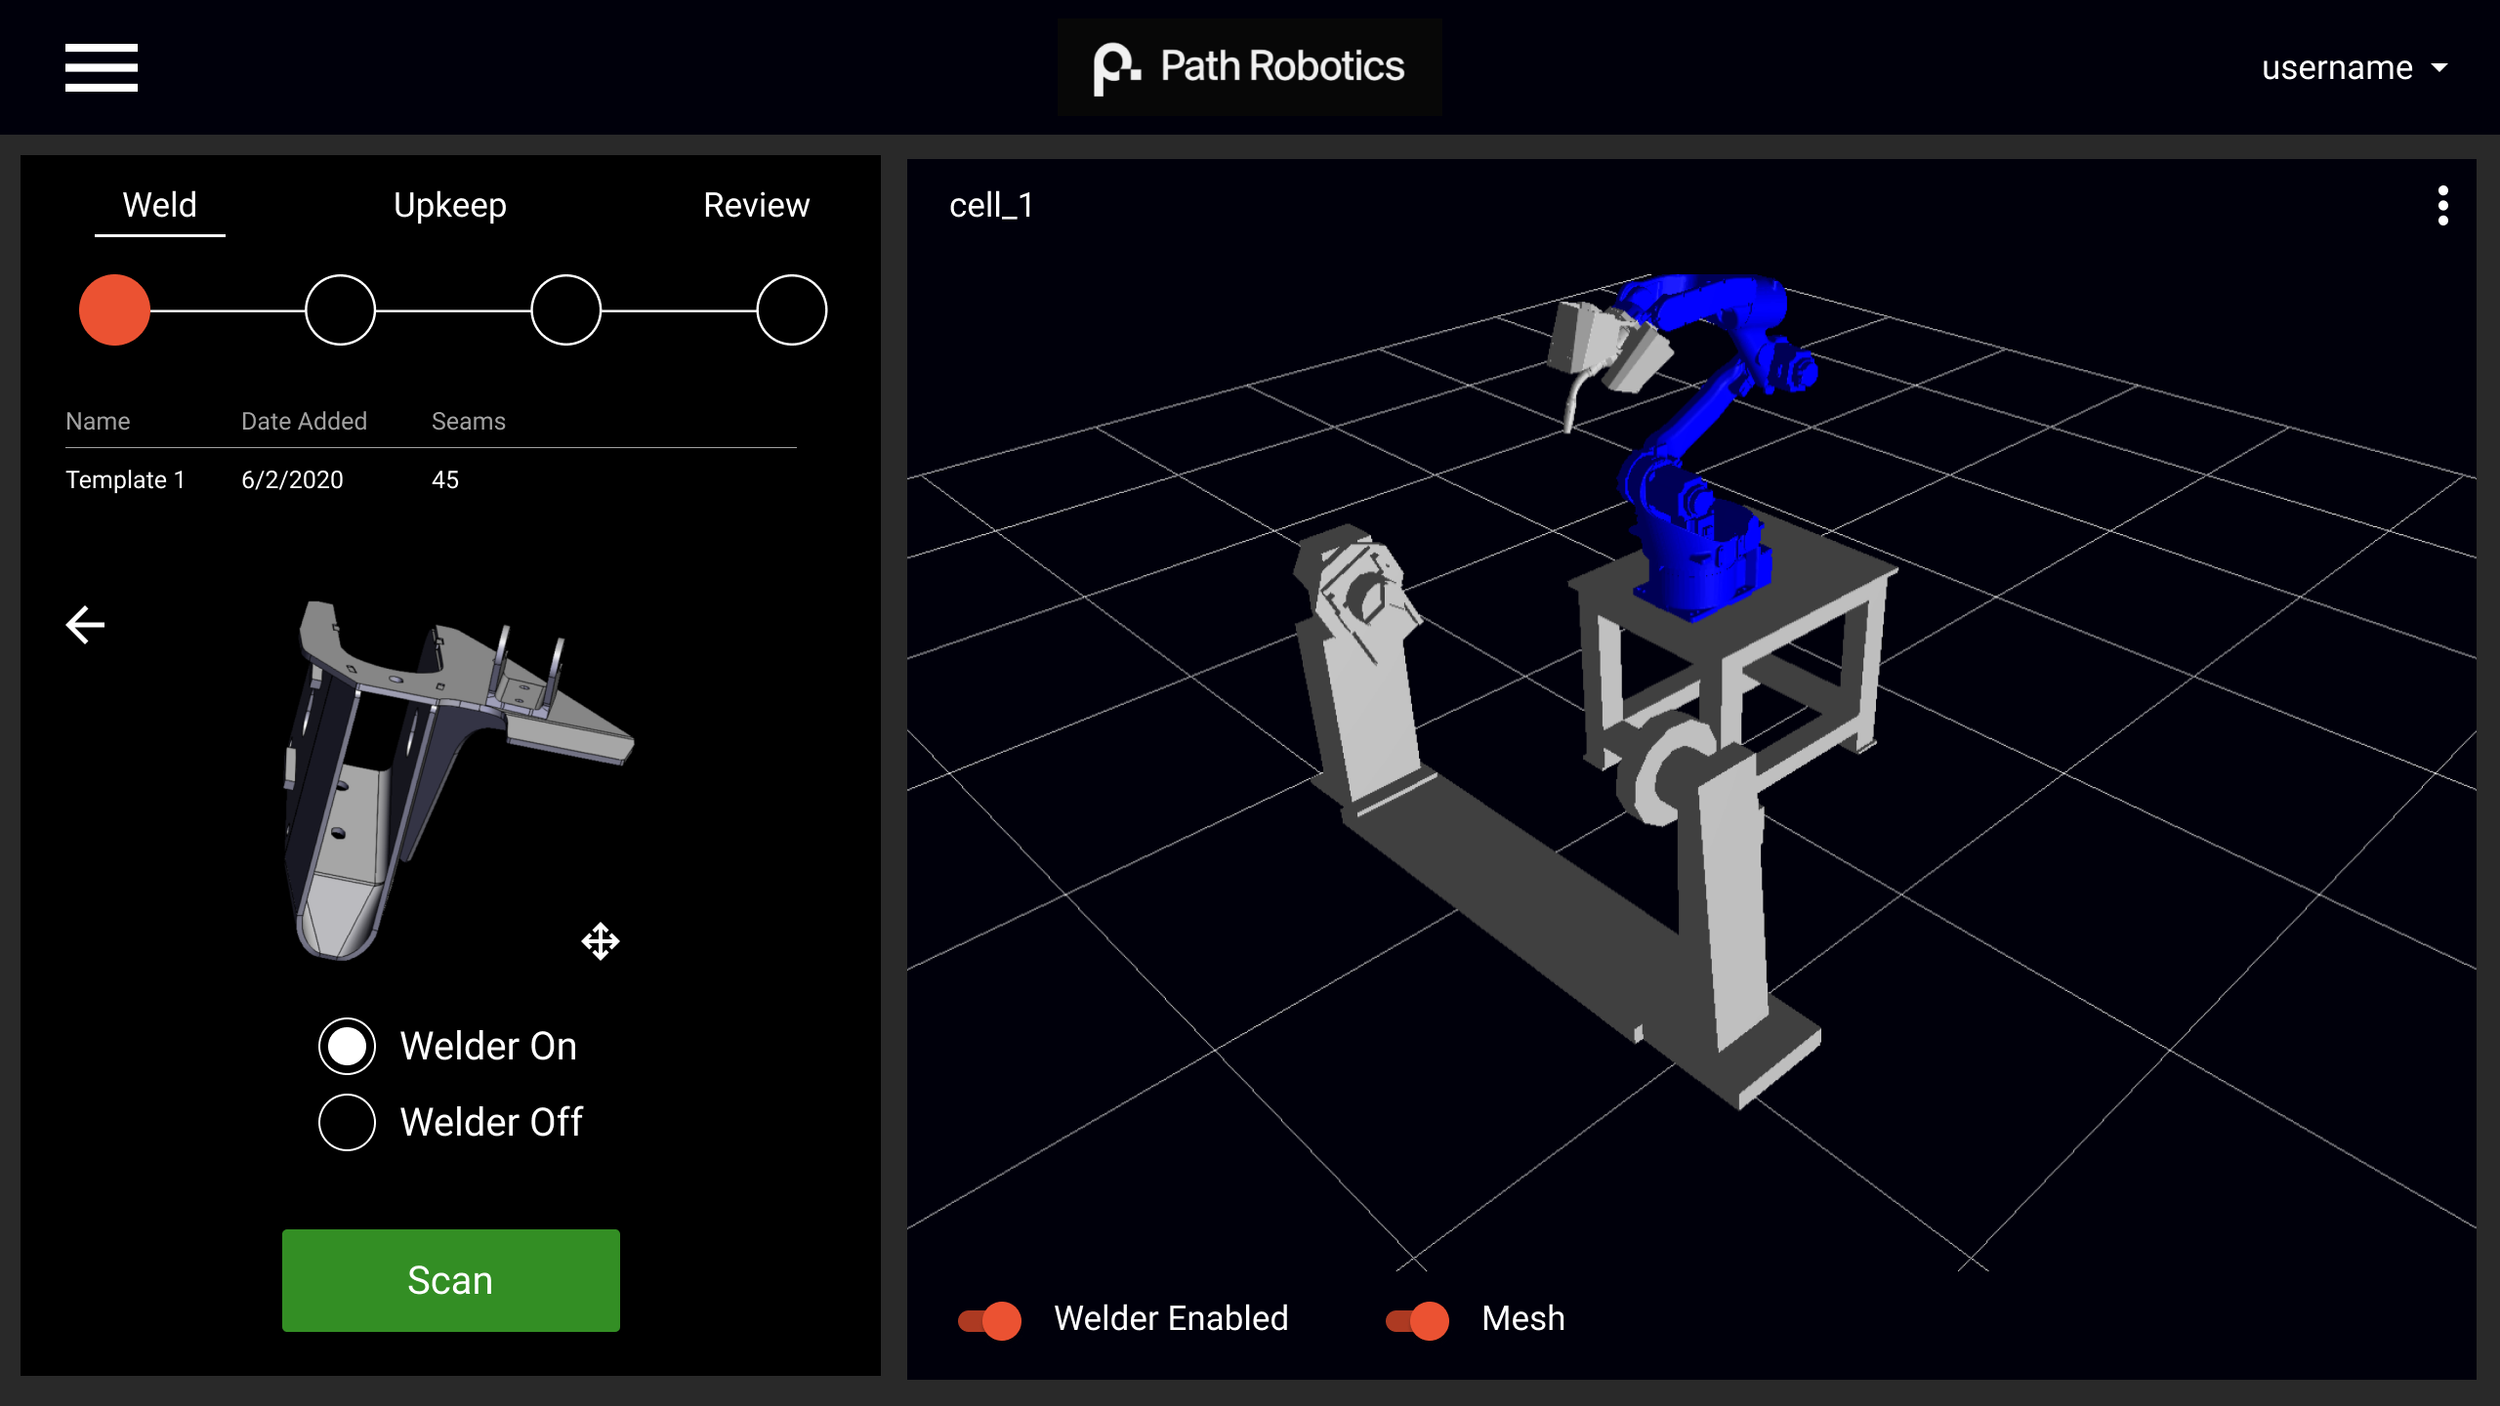Toggle the Welder Enabled switch

tap(990, 1320)
